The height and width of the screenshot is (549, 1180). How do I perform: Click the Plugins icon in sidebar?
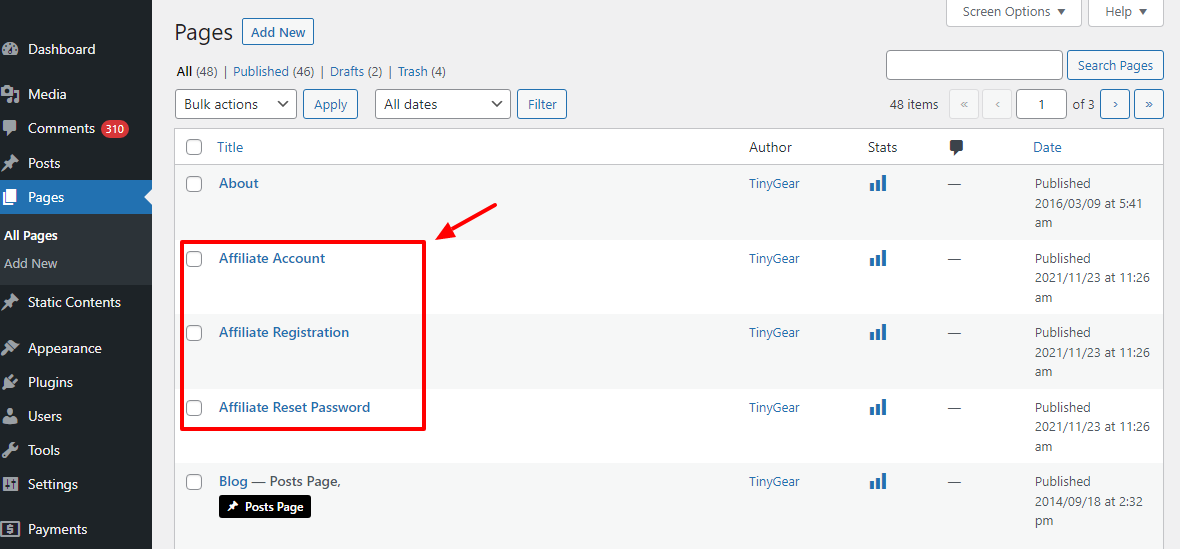[x=11, y=382]
